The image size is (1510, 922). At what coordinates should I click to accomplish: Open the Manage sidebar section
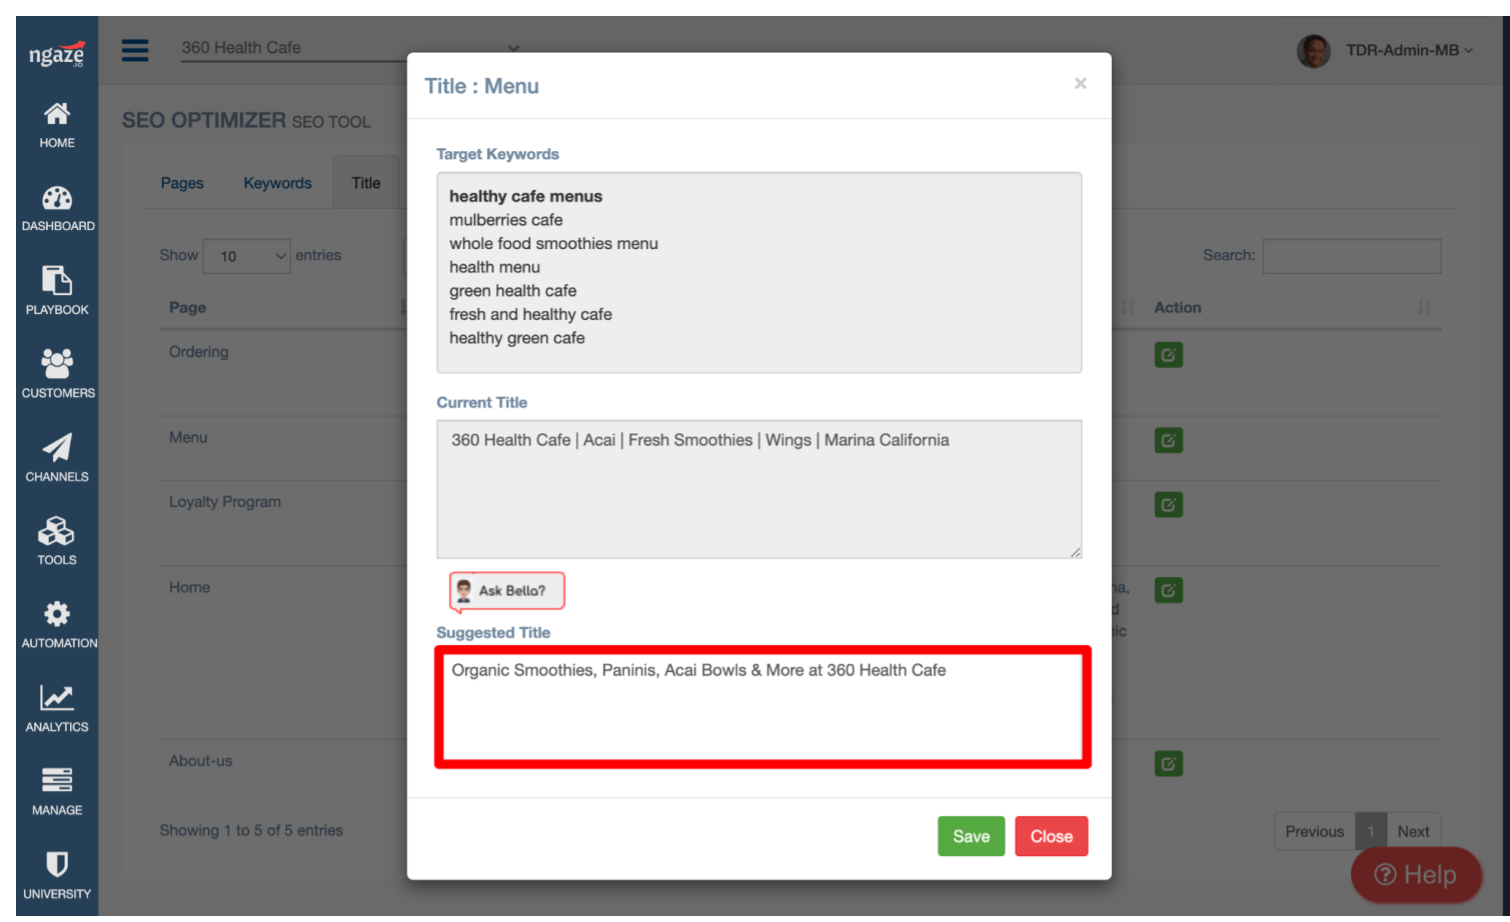point(57,792)
